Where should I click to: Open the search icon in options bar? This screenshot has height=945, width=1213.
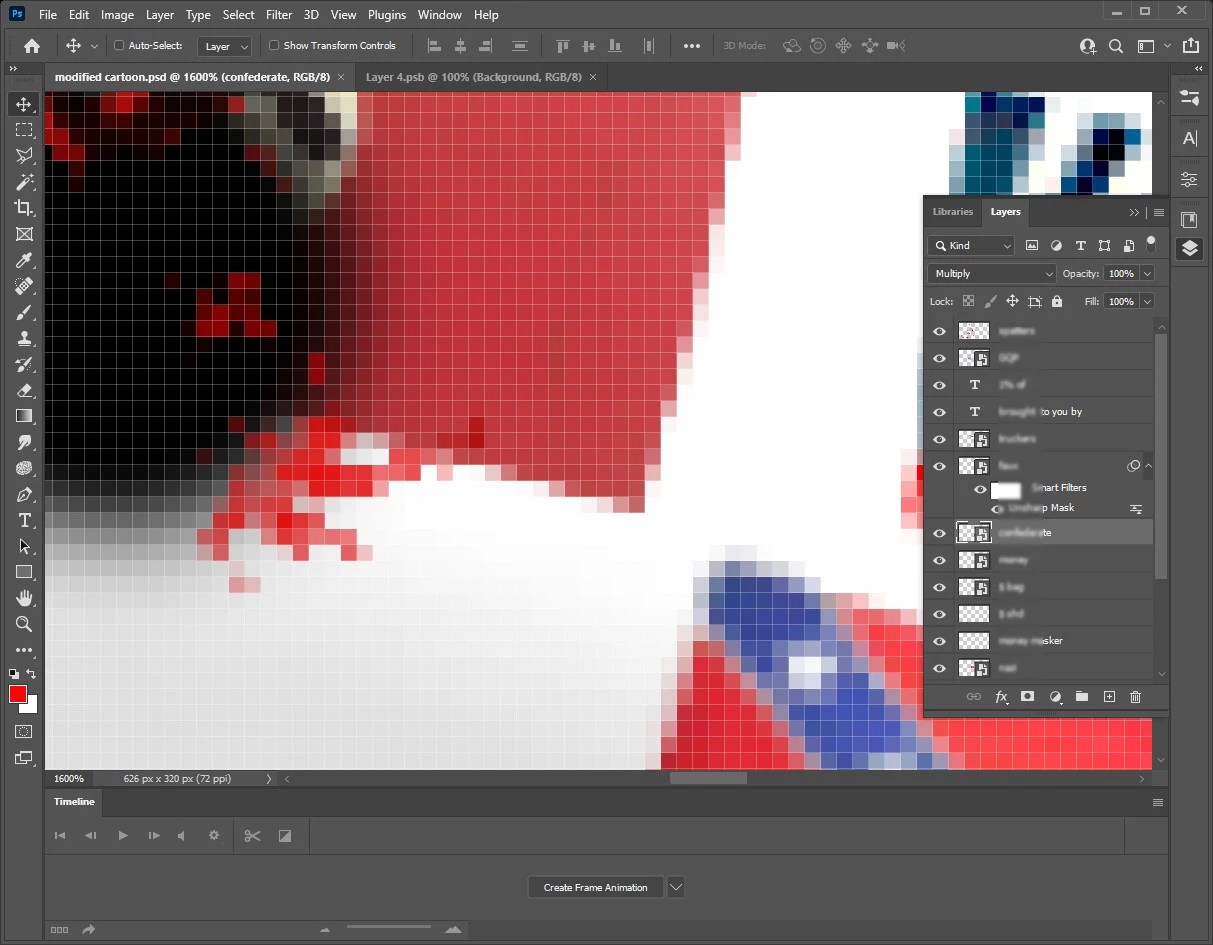[1116, 46]
